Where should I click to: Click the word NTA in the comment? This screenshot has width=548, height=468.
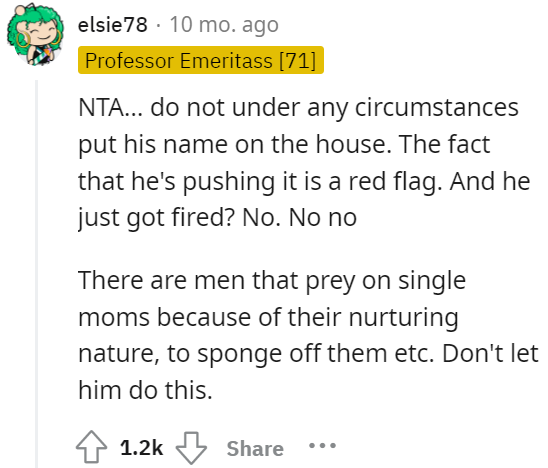pyautogui.click(x=101, y=107)
